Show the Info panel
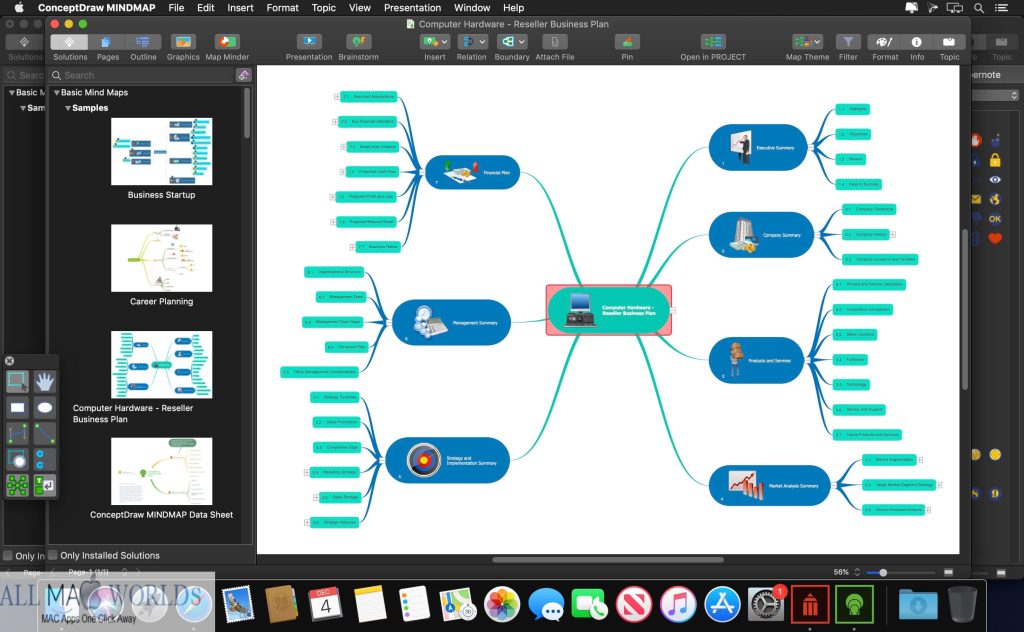The width and height of the screenshot is (1024, 632). [917, 42]
